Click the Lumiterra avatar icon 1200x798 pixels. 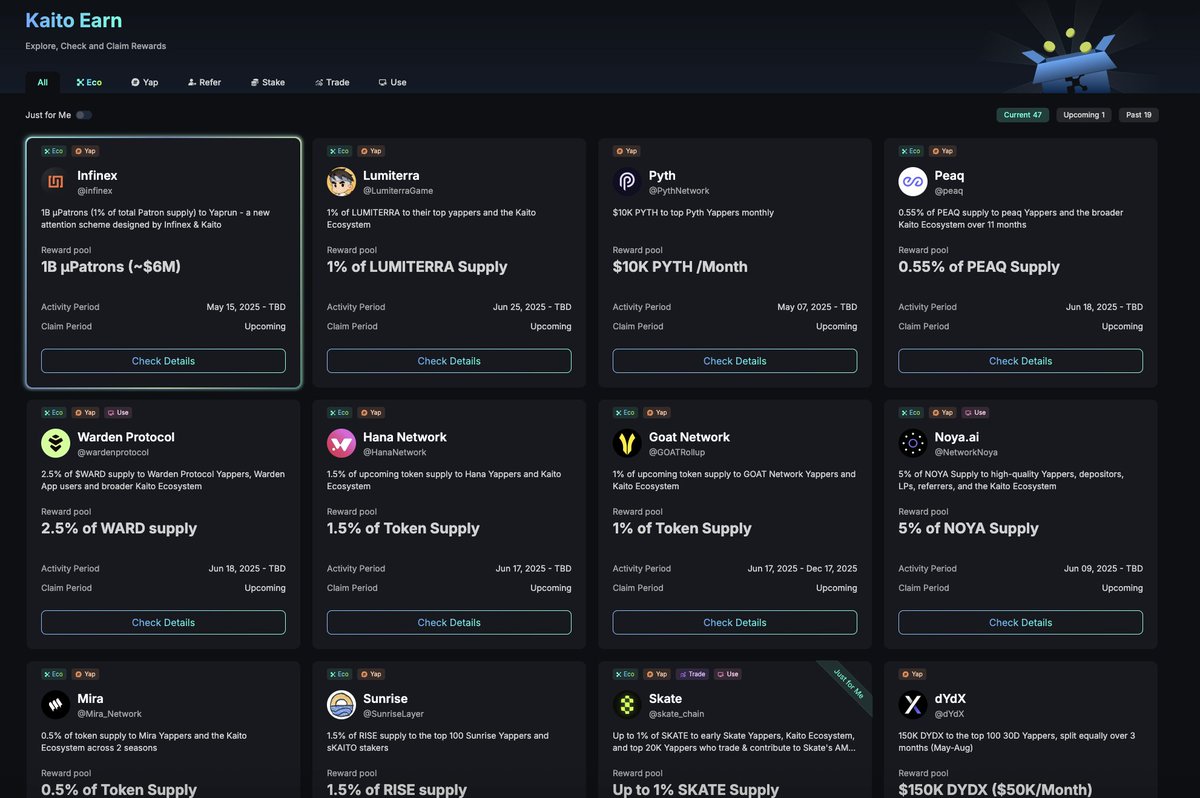click(x=341, y=182)
